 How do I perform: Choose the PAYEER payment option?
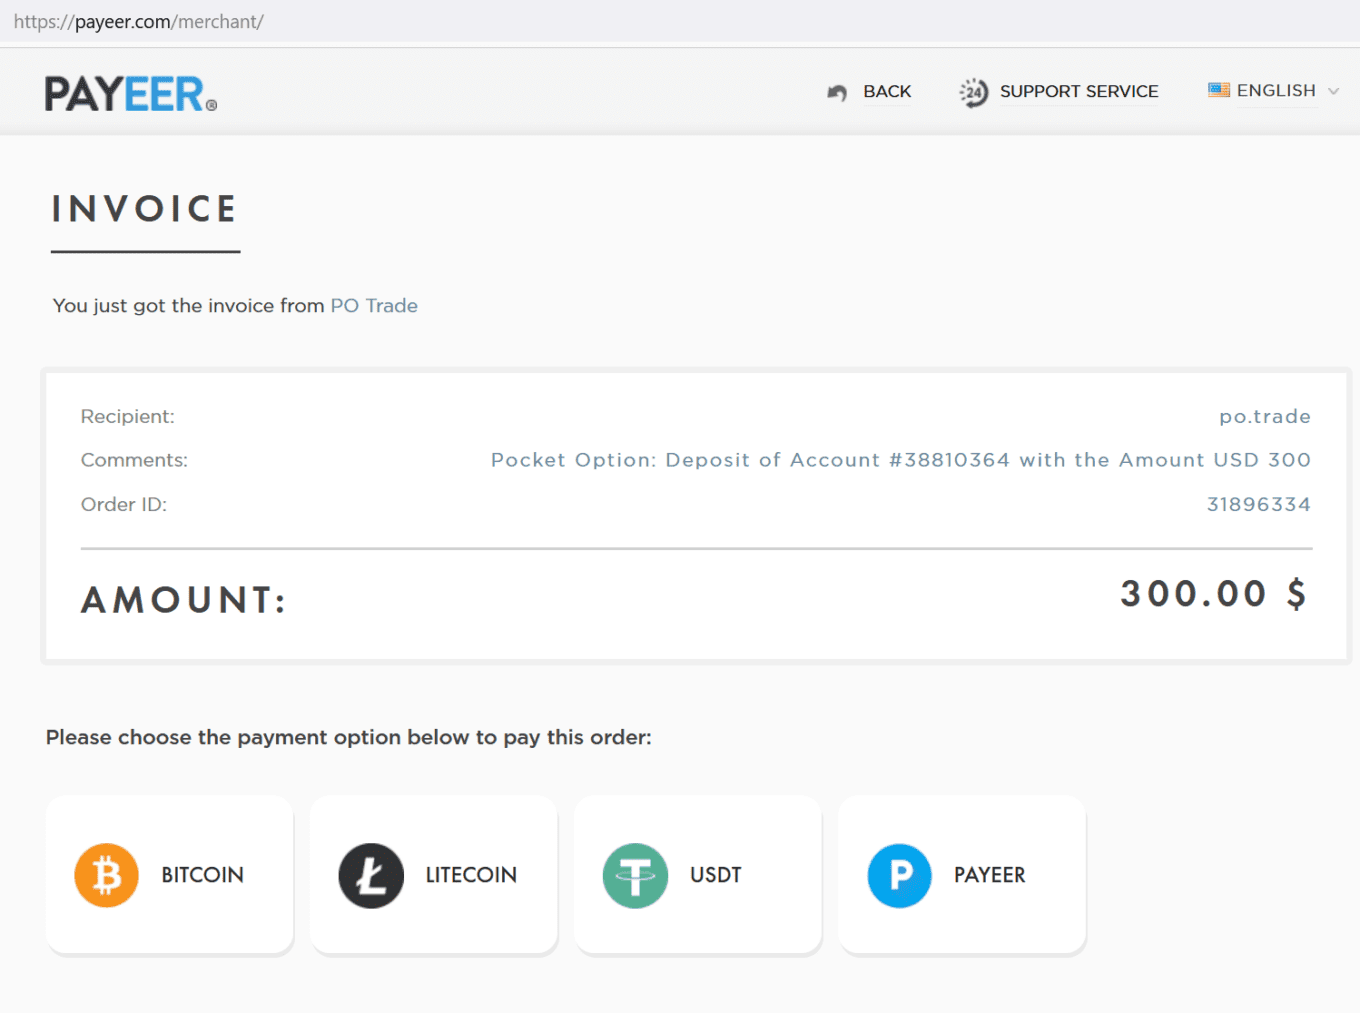tap(961, 874)
